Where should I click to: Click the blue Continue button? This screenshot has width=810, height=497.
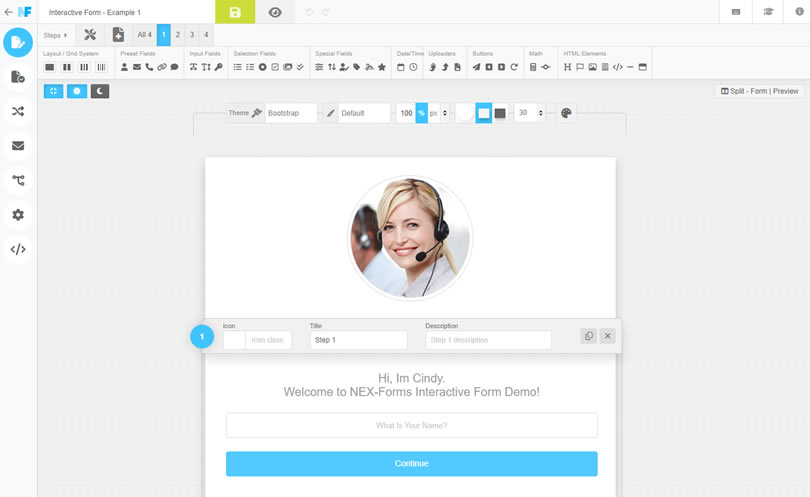(412, 463)
